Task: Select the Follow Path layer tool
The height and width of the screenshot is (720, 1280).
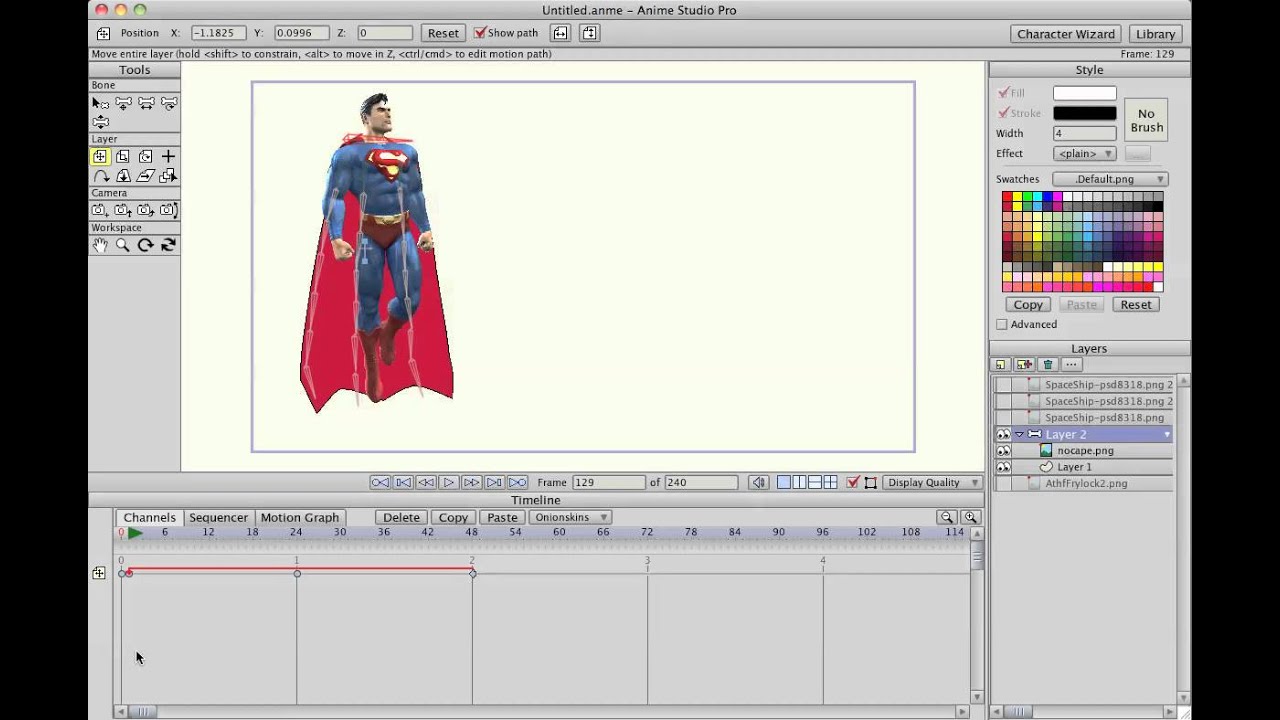Action: 100,176
